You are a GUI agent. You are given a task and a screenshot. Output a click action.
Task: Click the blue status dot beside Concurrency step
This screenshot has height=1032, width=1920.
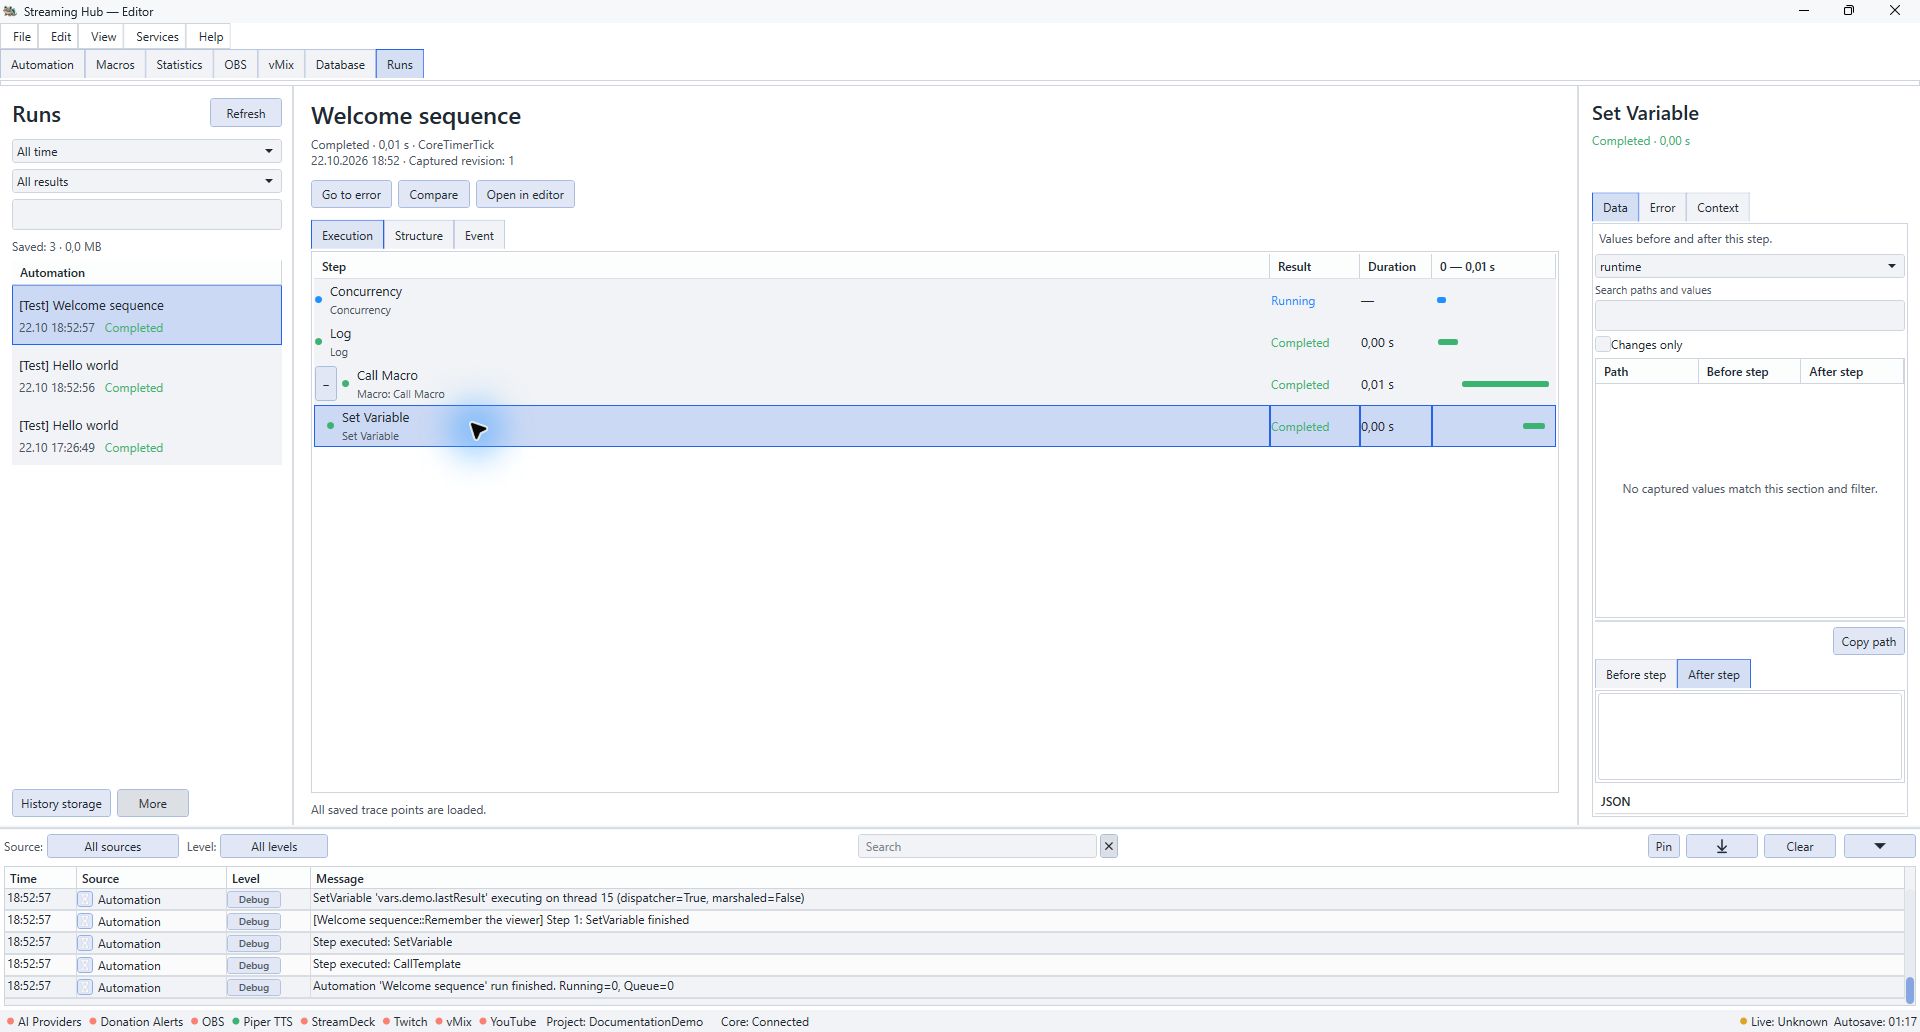pyautogui.click(x=319, y=300)
